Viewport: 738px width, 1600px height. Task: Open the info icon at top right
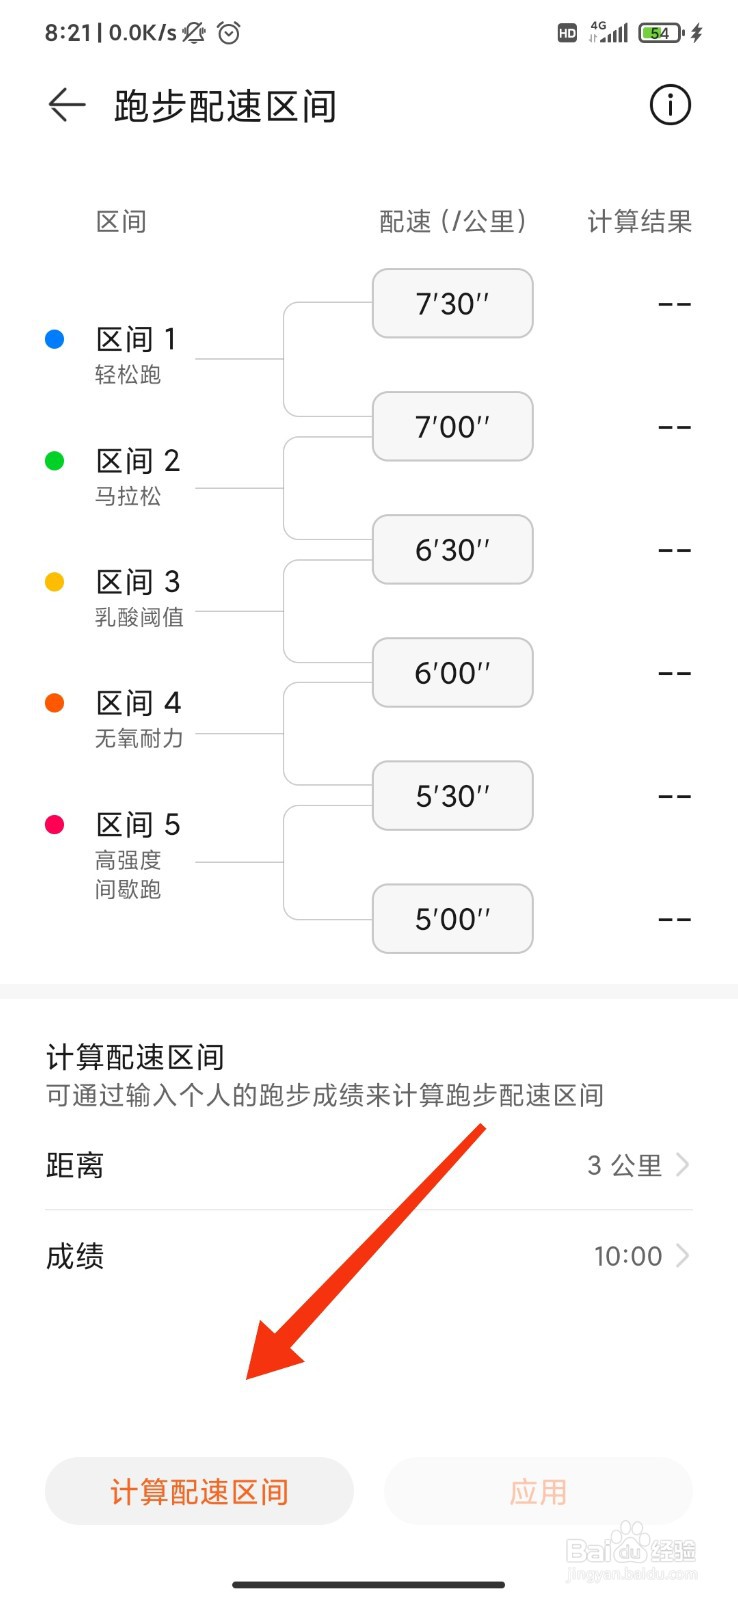tap(670, 105)
